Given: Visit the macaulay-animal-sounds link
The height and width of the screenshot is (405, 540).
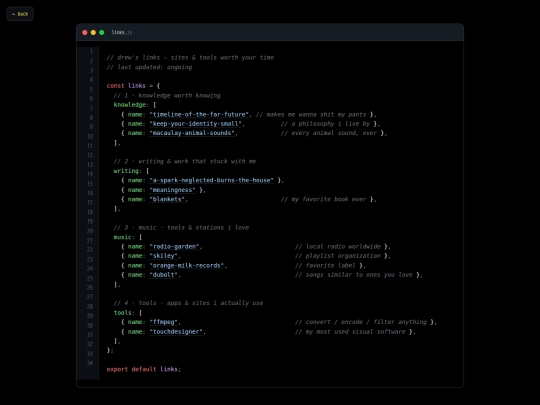Looking at the screenshot, I should point(192,133).
